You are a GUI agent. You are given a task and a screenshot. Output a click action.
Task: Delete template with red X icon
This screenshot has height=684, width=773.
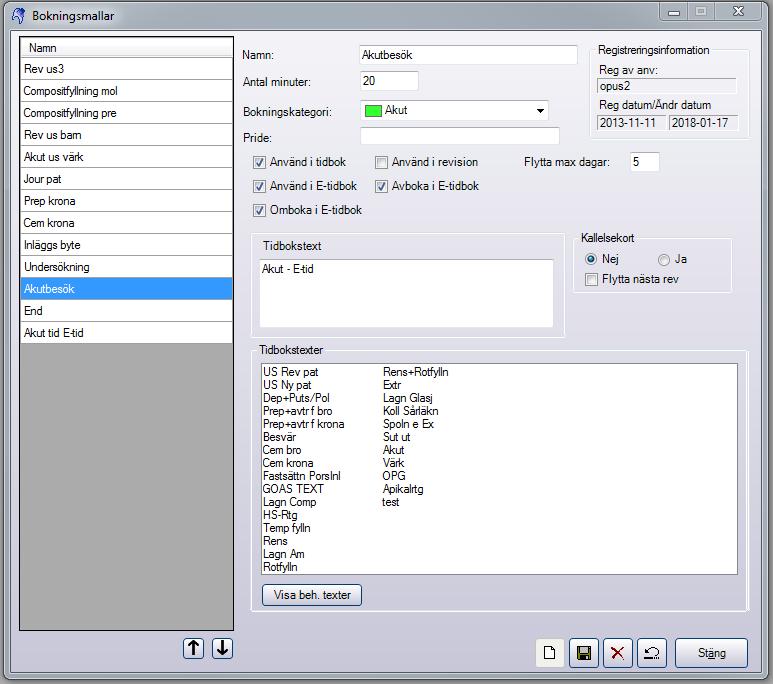coord(617,653)
